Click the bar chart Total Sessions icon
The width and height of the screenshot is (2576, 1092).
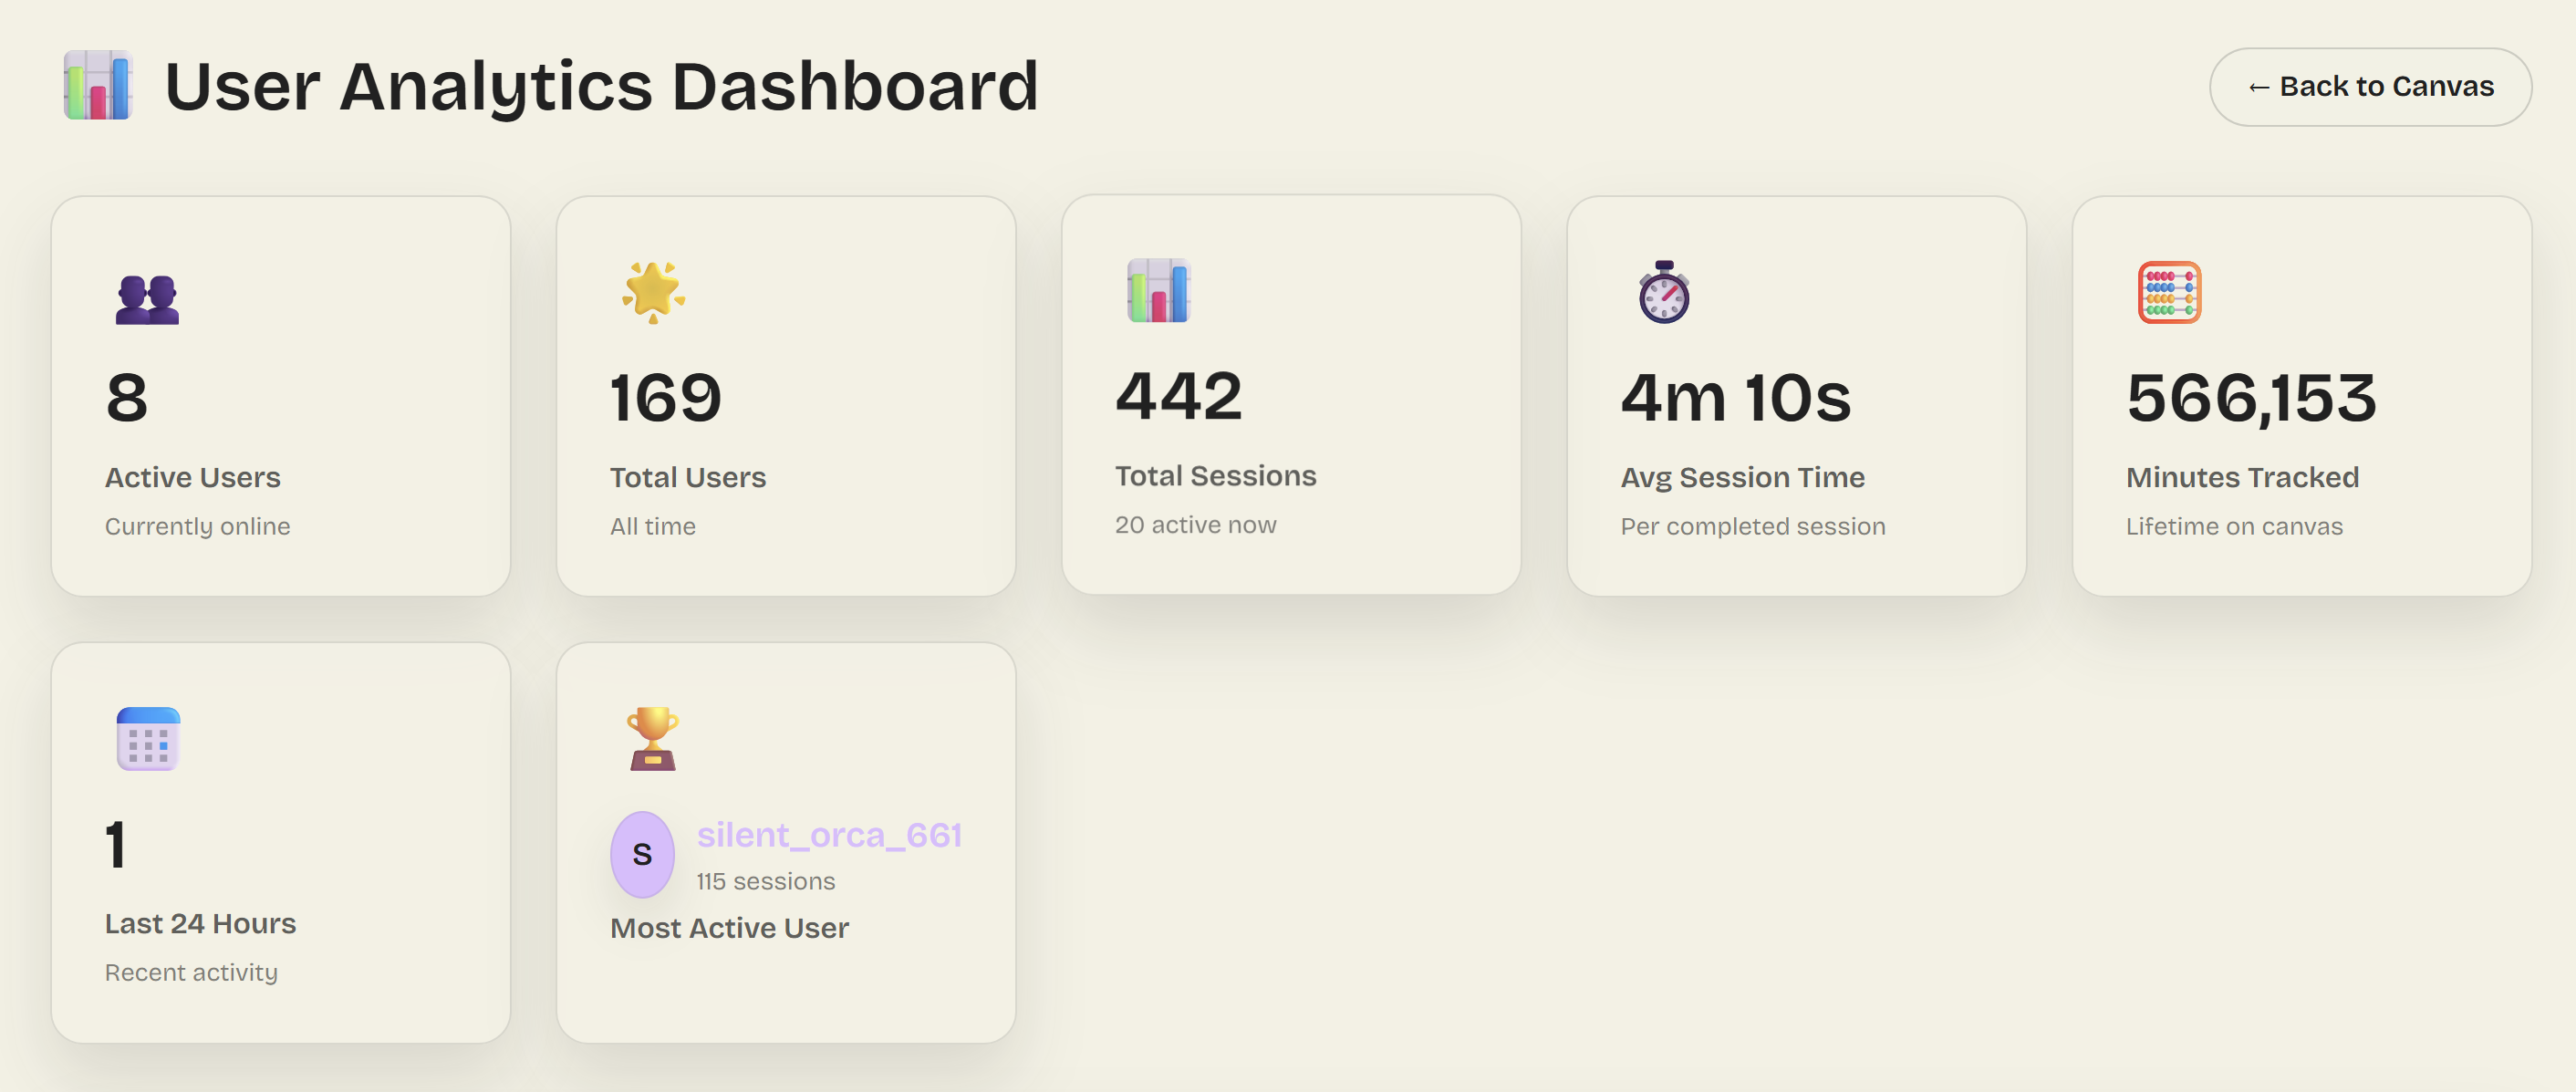click(1158, 290)
